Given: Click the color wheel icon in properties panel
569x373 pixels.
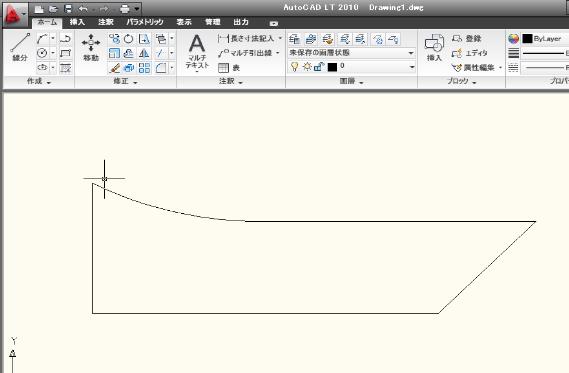Looking at the screenshot, I should (x=513, y=39).
